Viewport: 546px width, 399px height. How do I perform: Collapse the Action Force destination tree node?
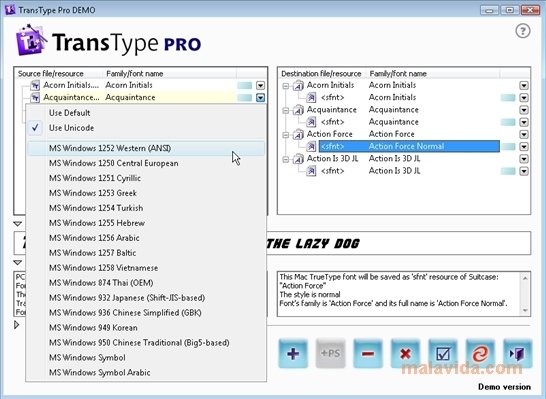tap(286, 135)
